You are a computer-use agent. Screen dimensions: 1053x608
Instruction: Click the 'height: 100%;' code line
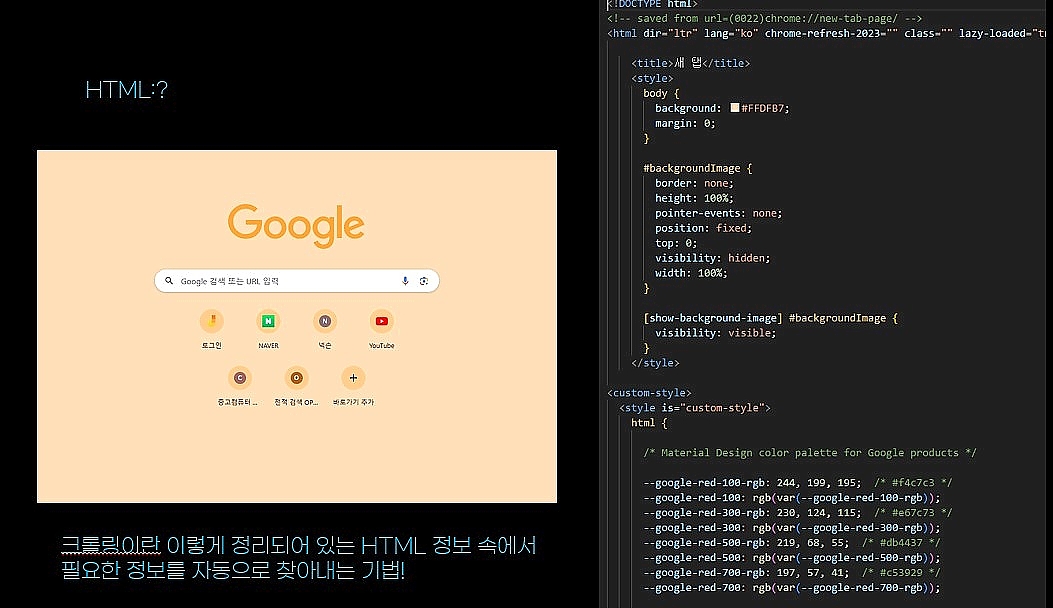[x=694, y=198]
